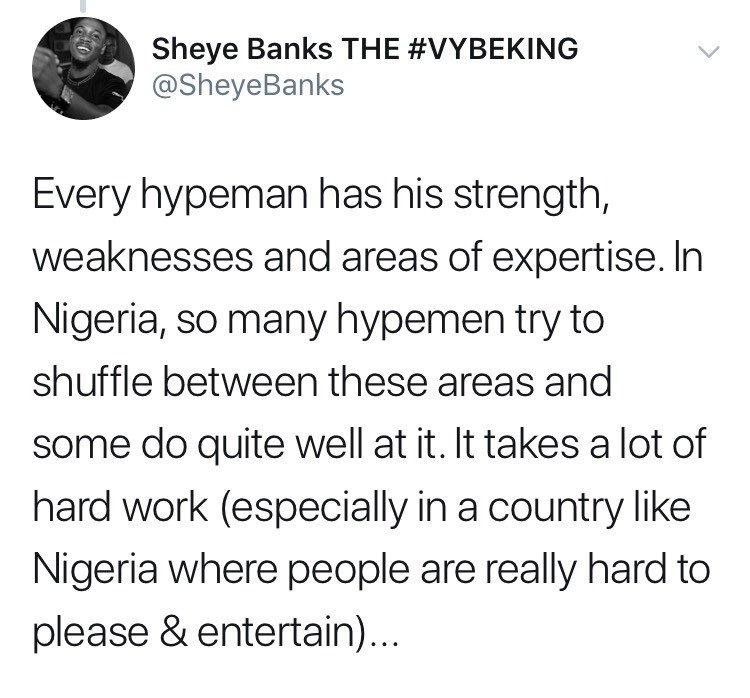The image size is (750, 698).
Task: Click Sheye Banks' profile avatar photo
Action: tap(83, 68)
